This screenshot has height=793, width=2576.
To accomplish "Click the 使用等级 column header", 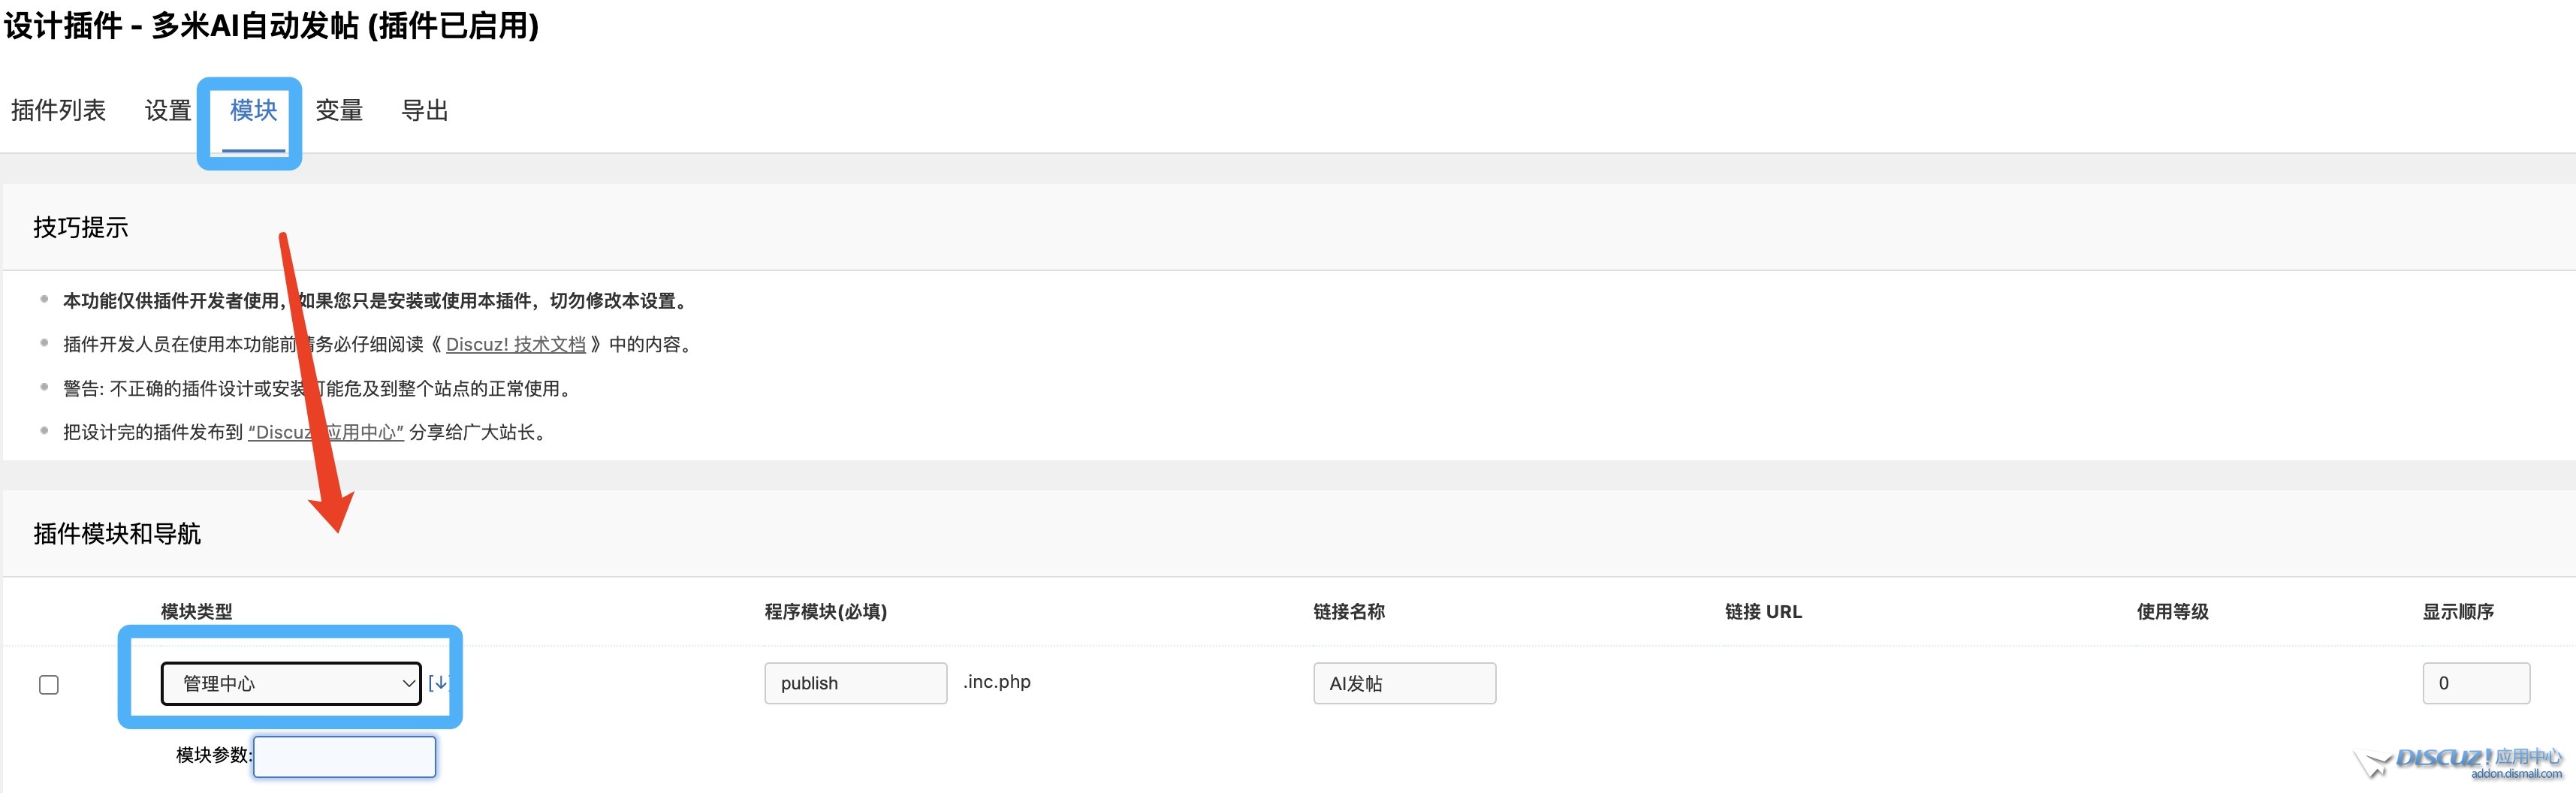I will coord(2173,612).
